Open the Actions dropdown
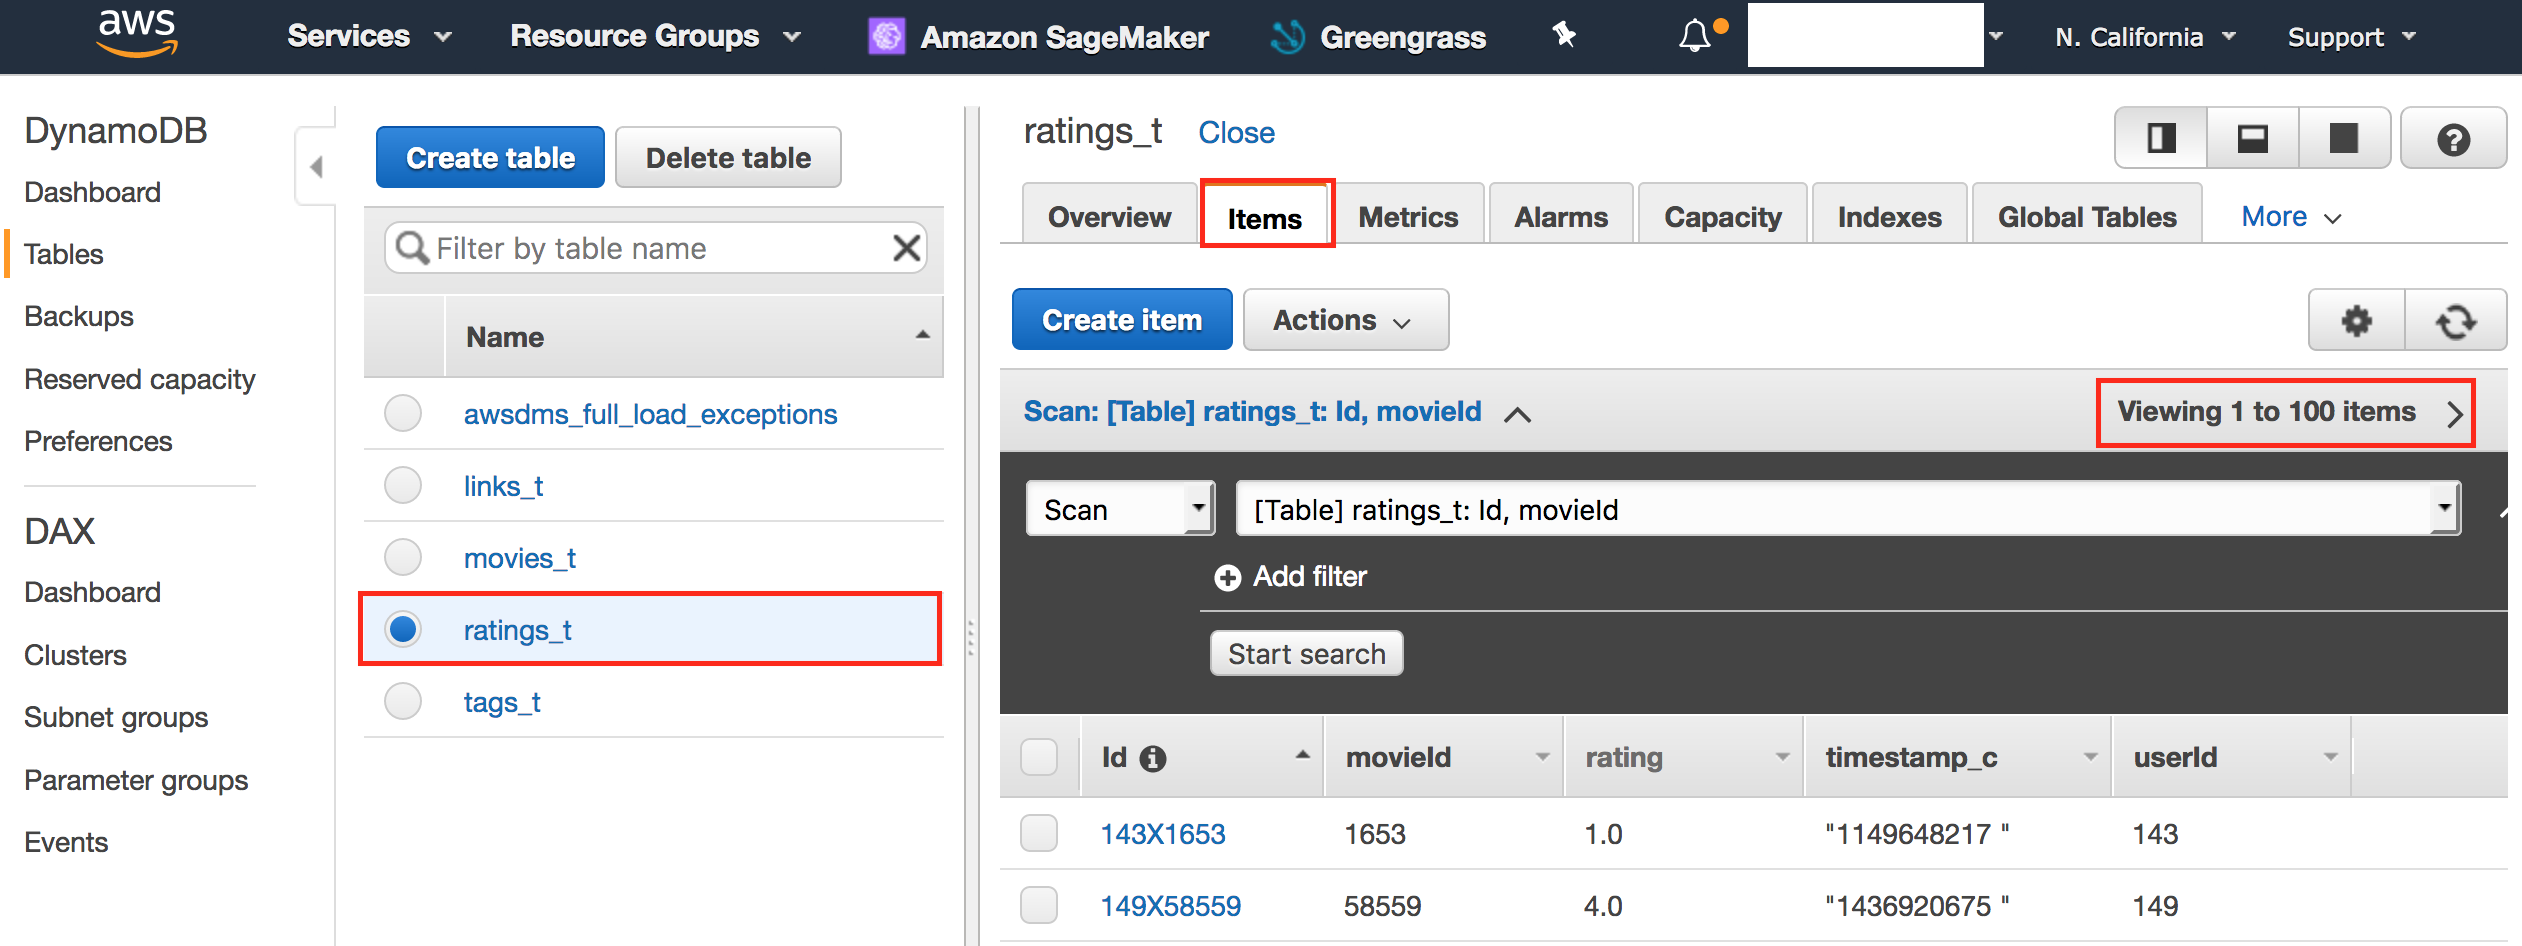2522x946 pixels. [x=1345, y=320]
